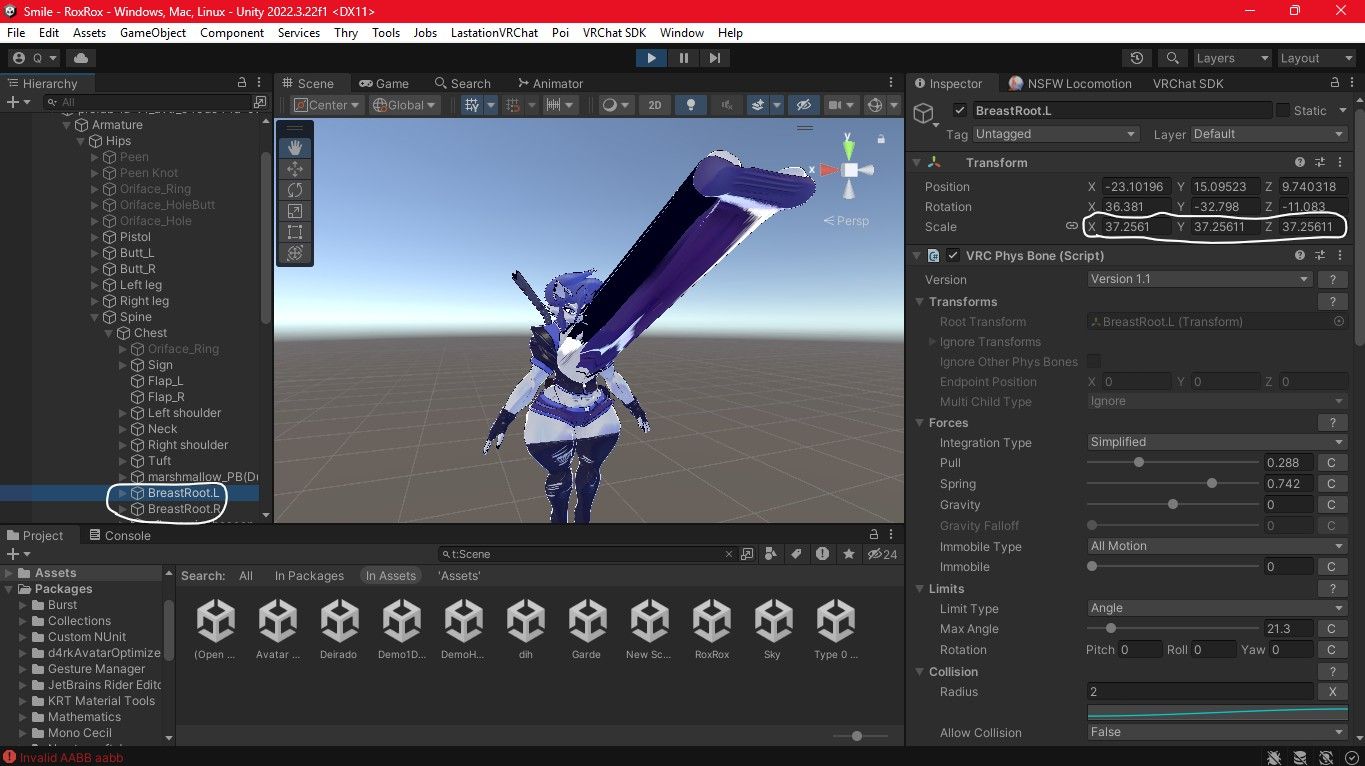Open the cloud services icon
1365x766 pixels.
[81, 58]
